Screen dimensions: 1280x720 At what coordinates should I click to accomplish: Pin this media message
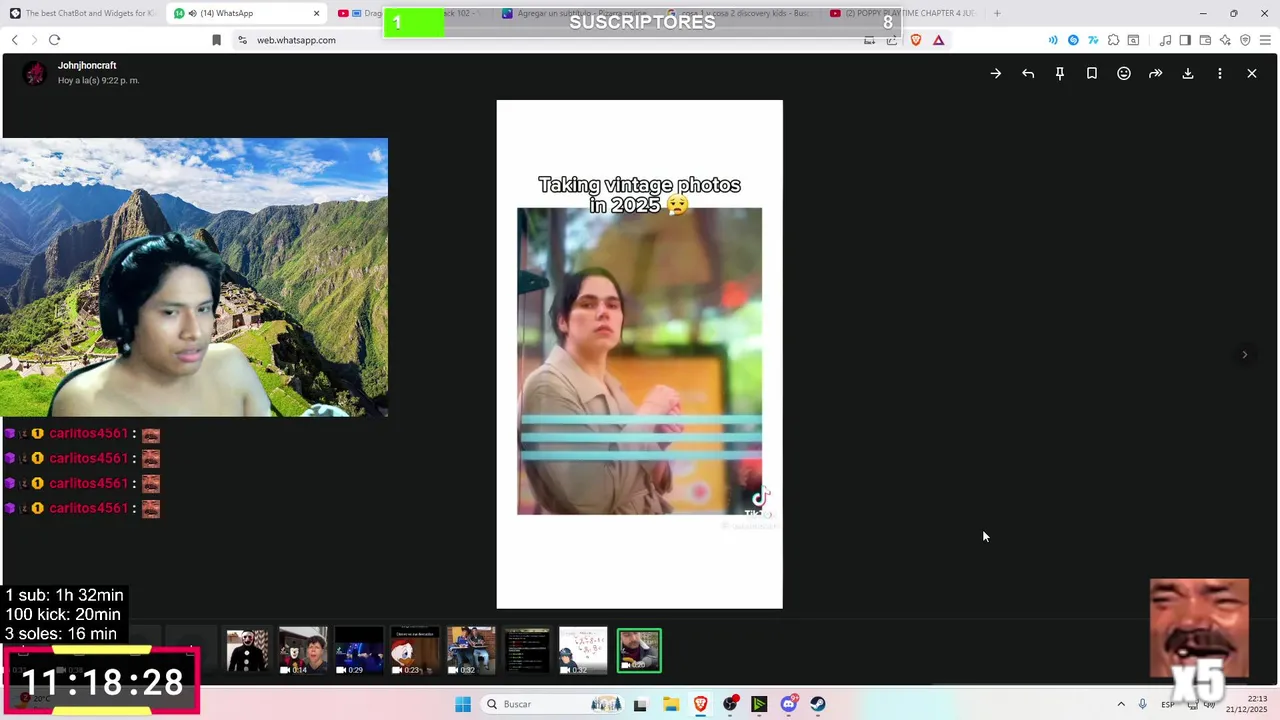1060,73
